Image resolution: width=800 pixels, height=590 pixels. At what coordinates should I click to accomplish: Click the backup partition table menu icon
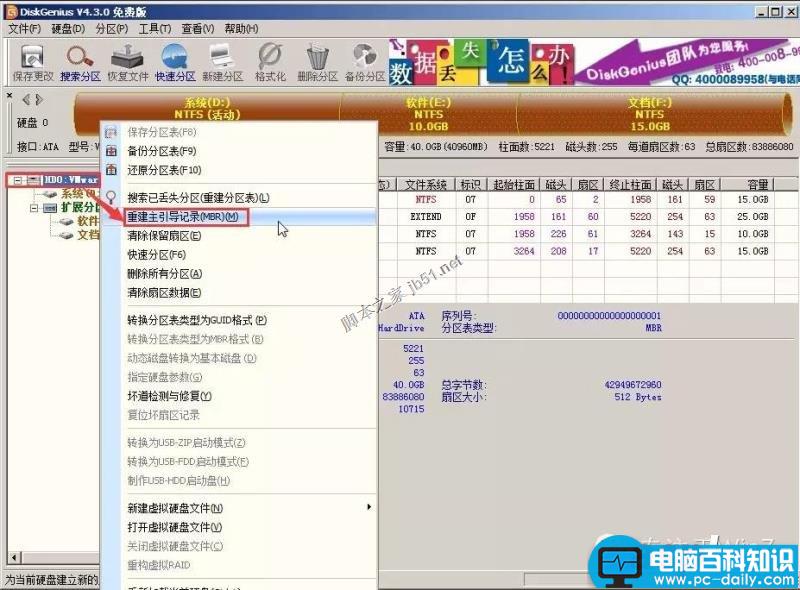[x=111, y=151]
